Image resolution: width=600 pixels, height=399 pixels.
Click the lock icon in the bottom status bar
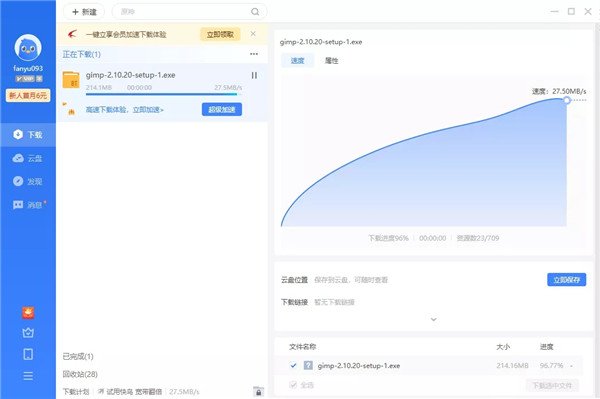(x=258, y=392)
